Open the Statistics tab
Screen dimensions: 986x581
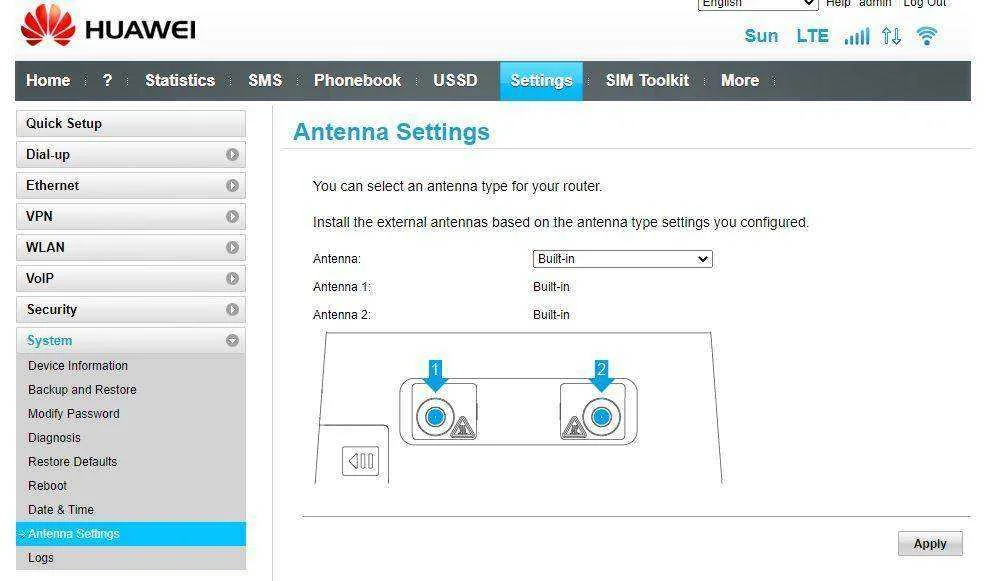coord(180,80)
